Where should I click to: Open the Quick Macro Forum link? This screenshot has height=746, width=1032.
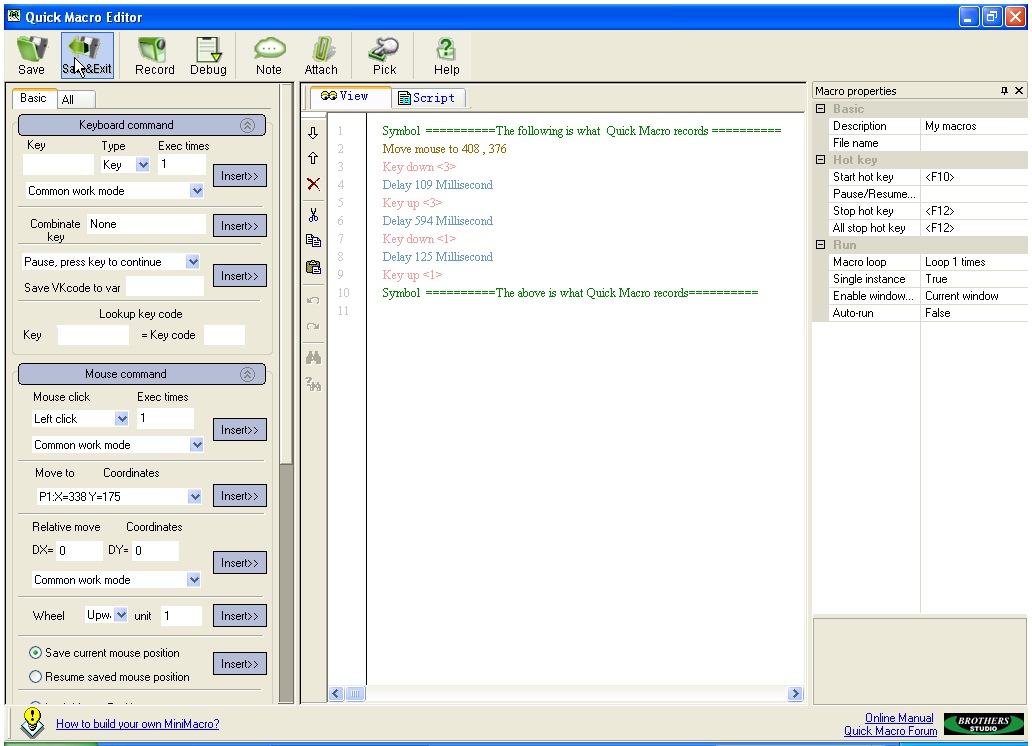(890, 731)
